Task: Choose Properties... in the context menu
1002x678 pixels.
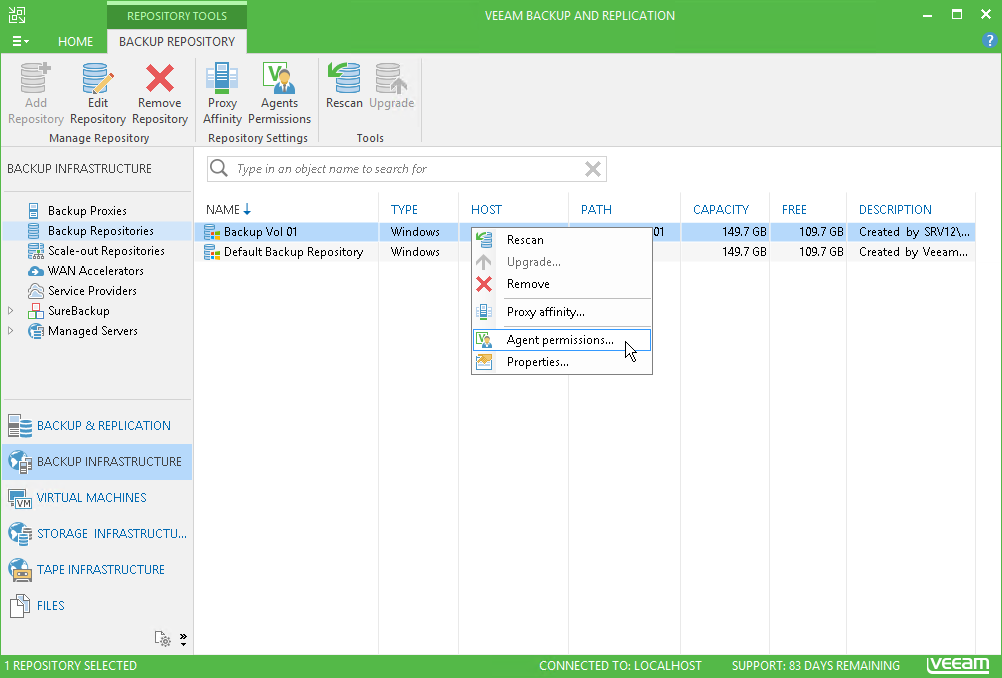Action: [562, 362]
